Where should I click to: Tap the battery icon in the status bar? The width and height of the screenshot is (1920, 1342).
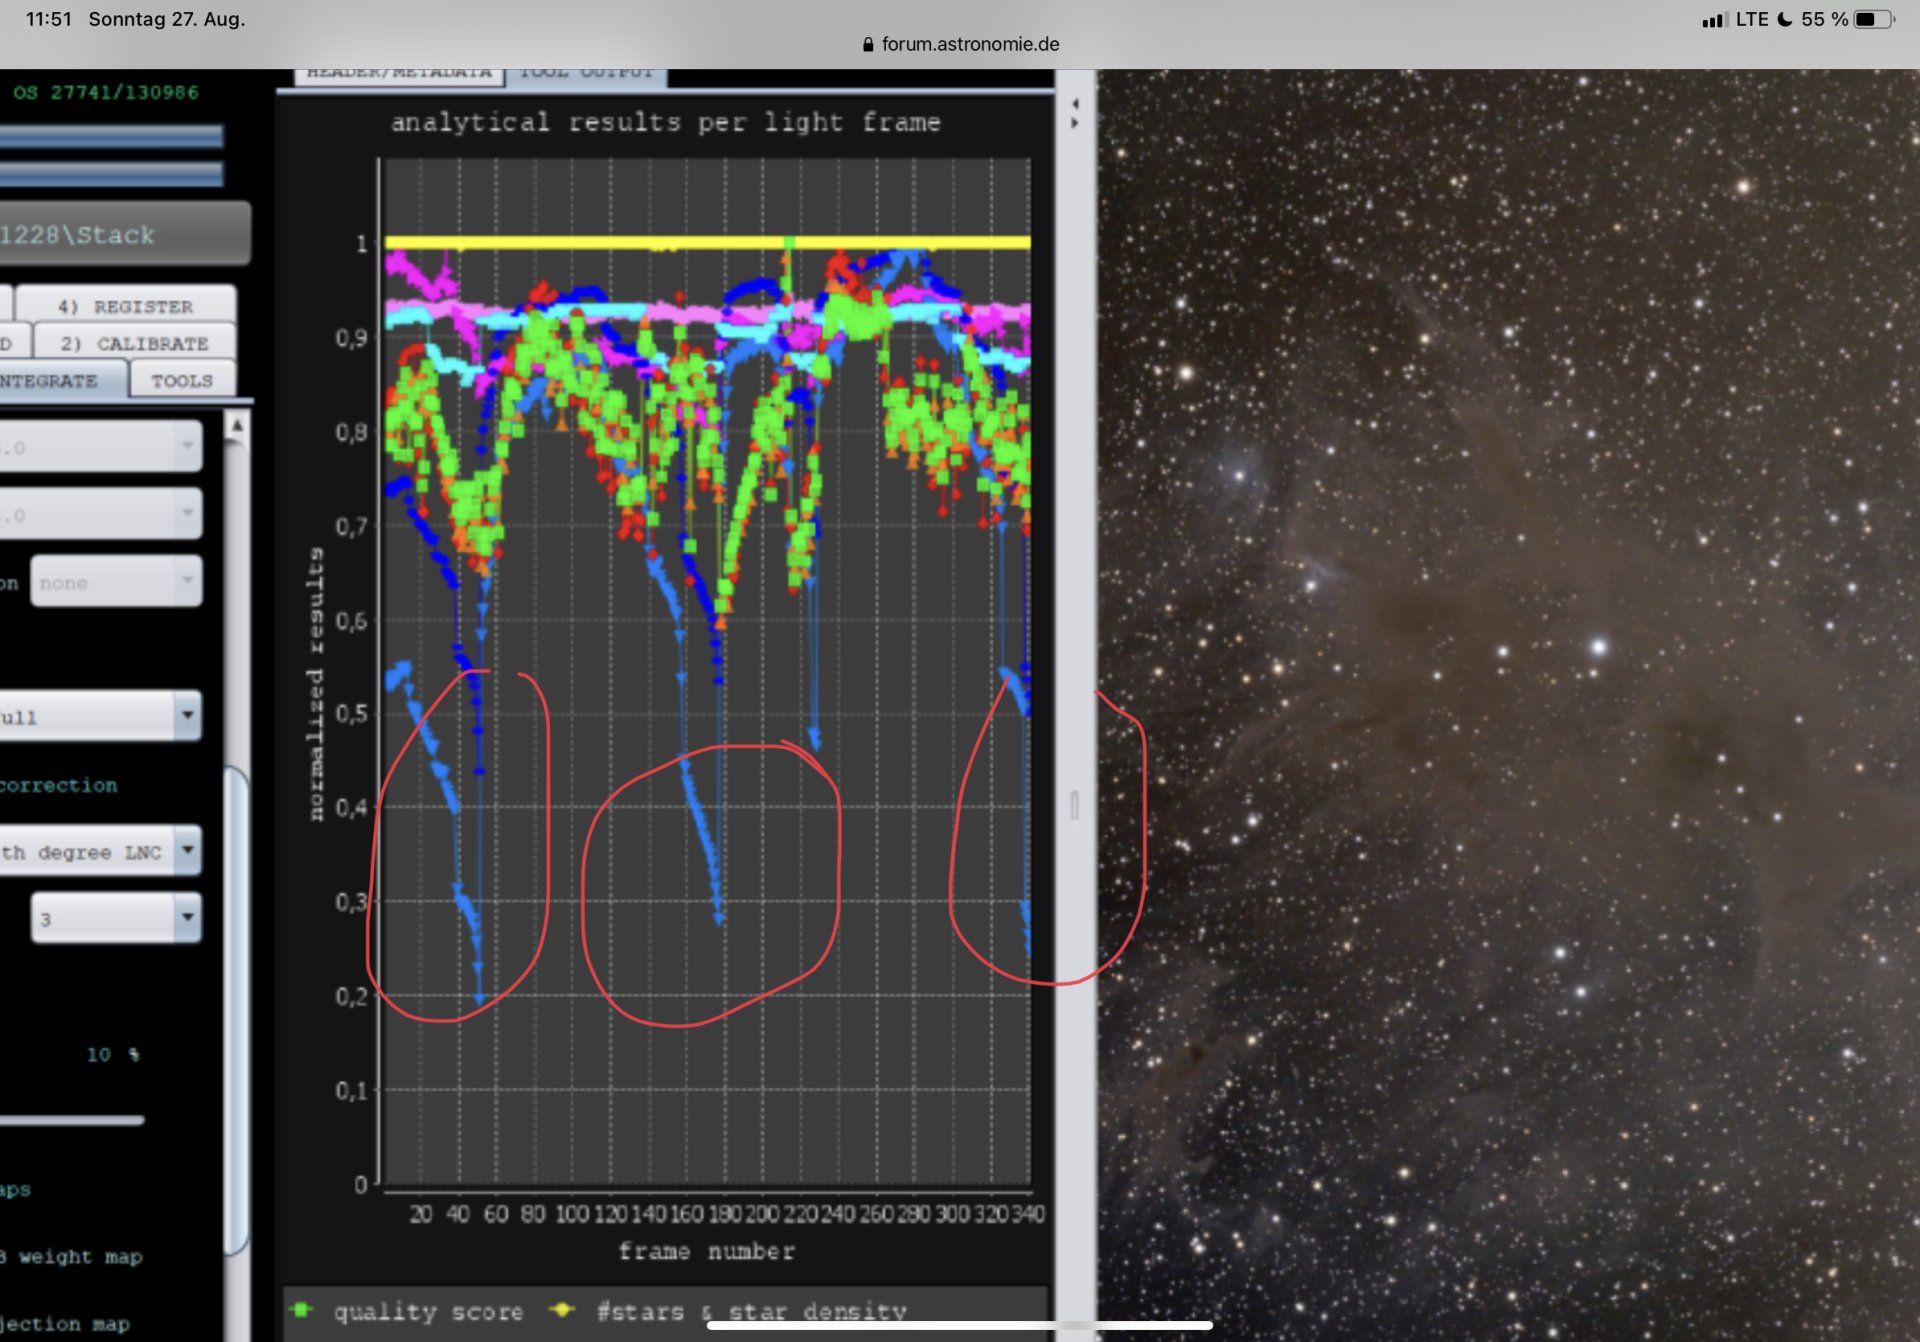[1874, 19]
